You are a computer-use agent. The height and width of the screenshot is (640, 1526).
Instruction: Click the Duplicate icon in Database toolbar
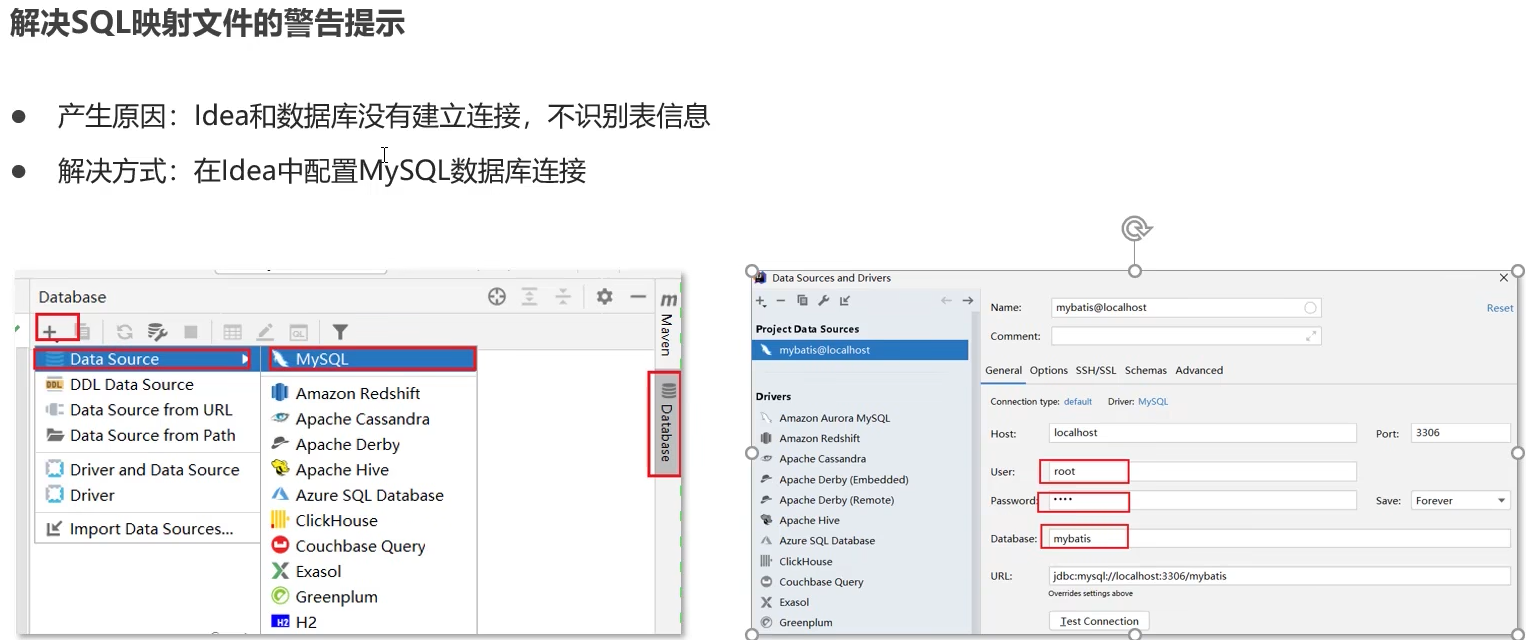click(84, 332)
